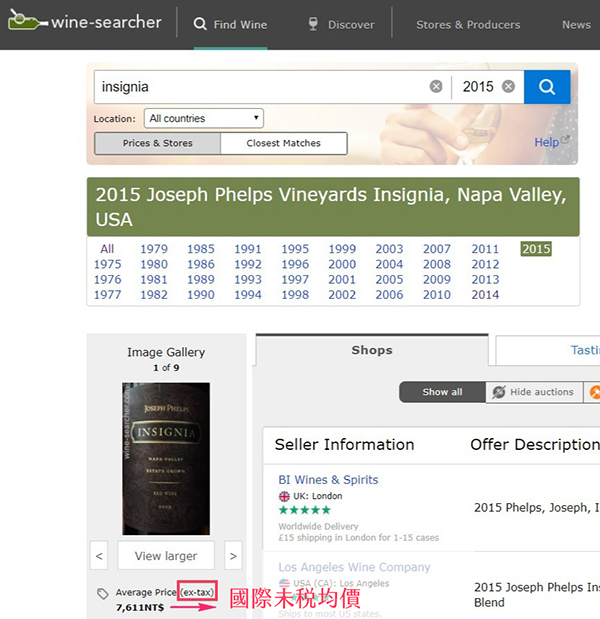Click the 2015 Joseph Phelps Vineyards title
Viewport: 600px width, 619px height.
(x=331, y=207)
